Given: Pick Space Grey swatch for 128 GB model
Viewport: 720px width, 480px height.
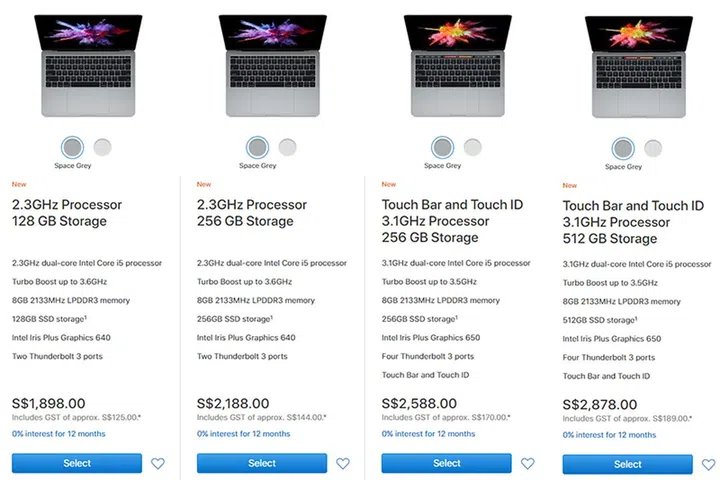Looking at the screenshot, I should tap(72, 147).
